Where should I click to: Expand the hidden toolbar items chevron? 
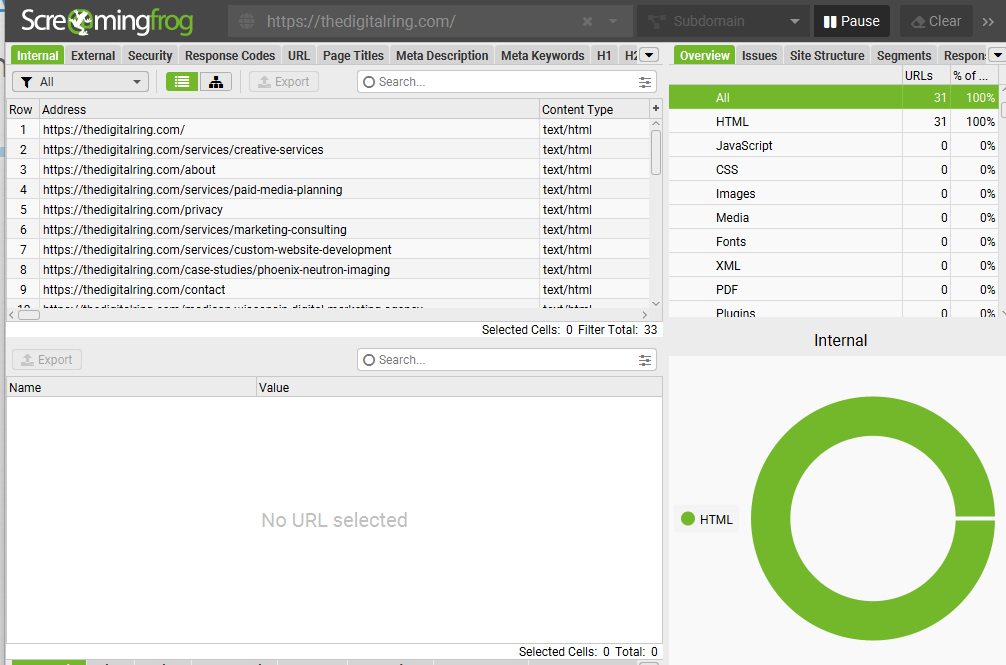pos(988,22)
